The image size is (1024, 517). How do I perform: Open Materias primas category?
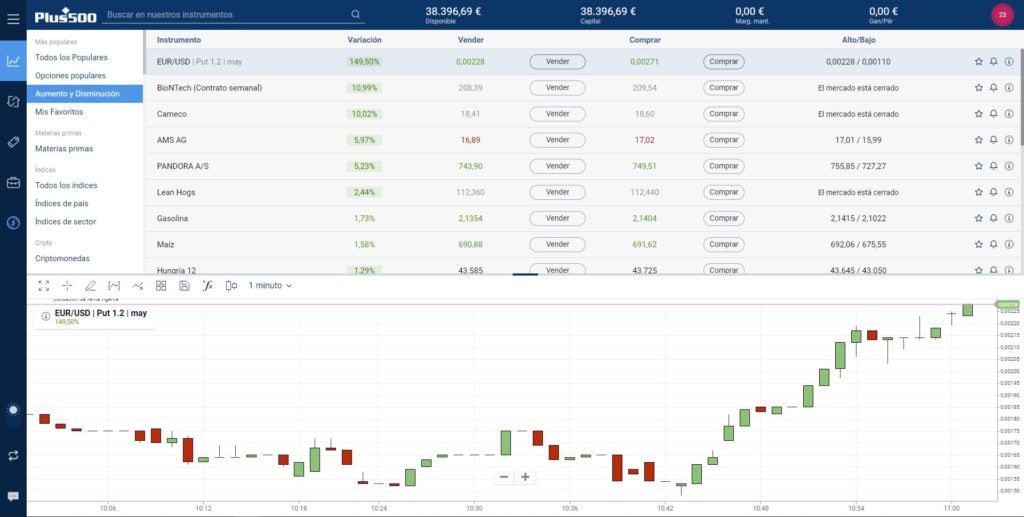(64, 149)
